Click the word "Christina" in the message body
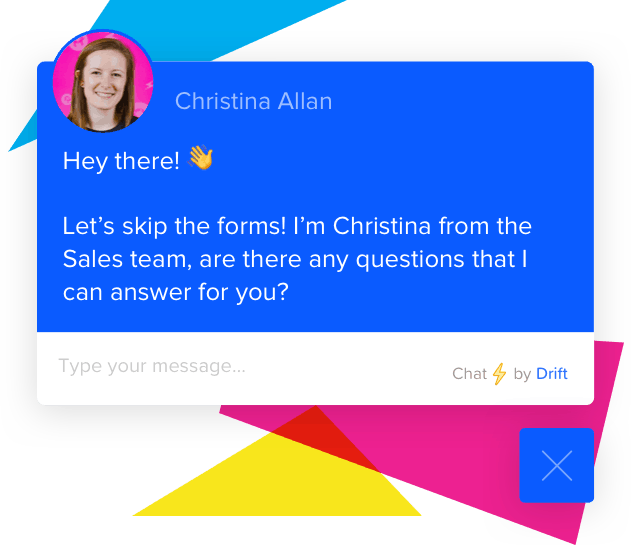Viewport: 631px width, 545px height. [x=381, y=226]
